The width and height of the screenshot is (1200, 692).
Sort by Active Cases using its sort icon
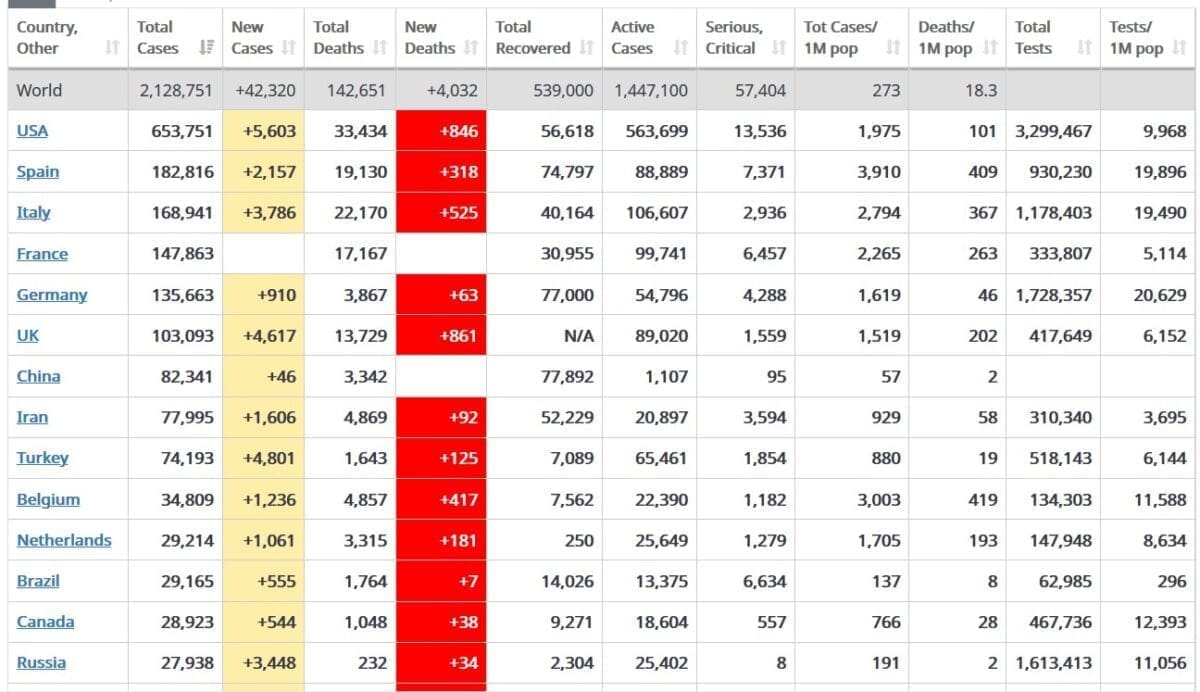[681, 48]
